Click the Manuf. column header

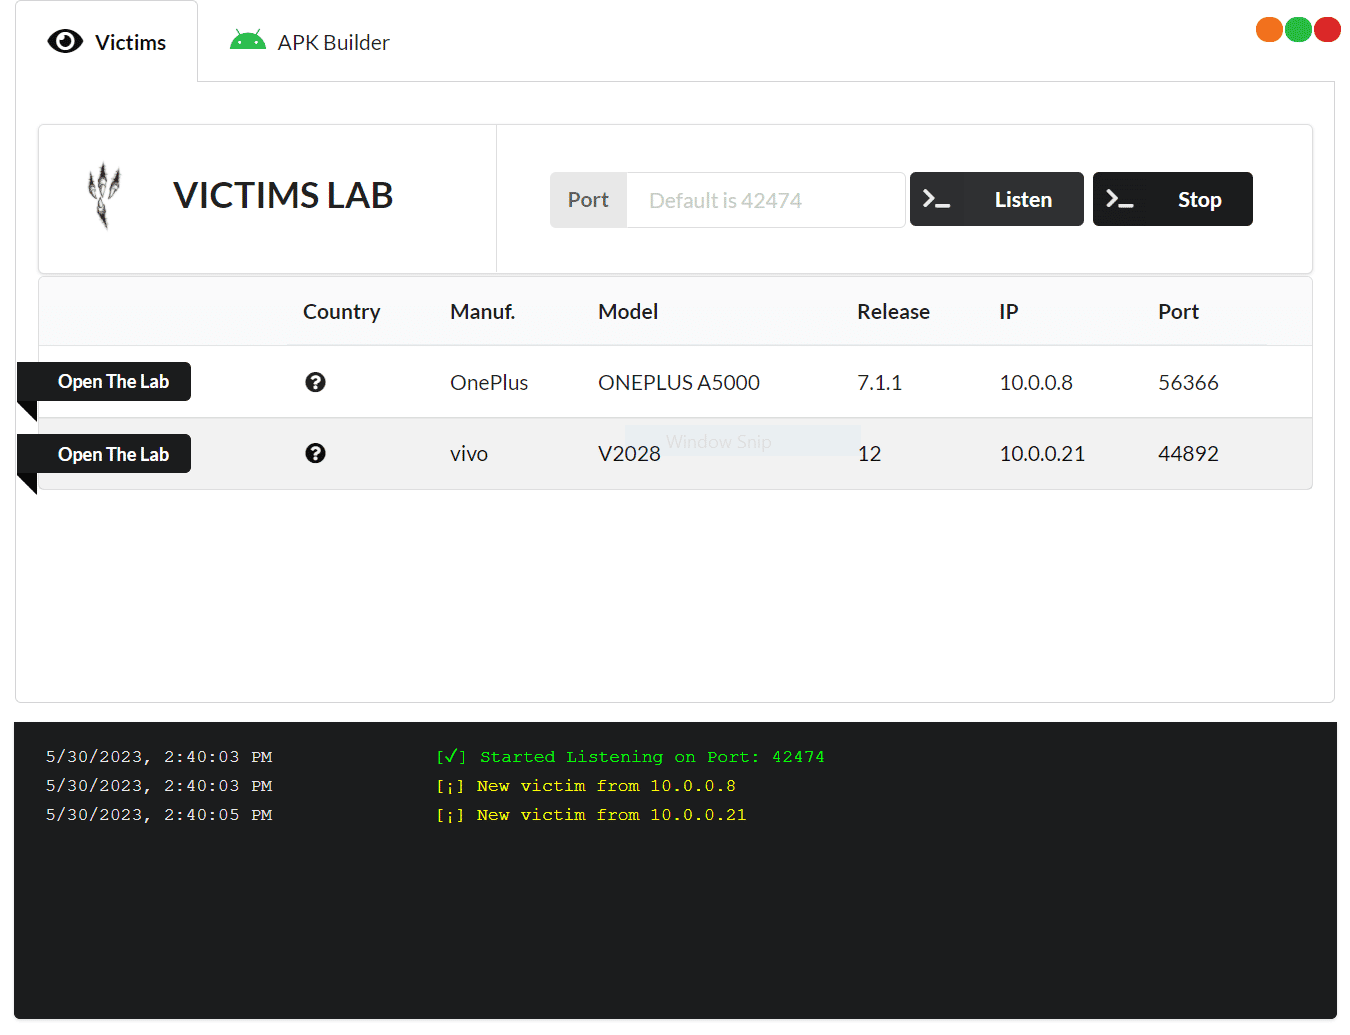point(483,311)
